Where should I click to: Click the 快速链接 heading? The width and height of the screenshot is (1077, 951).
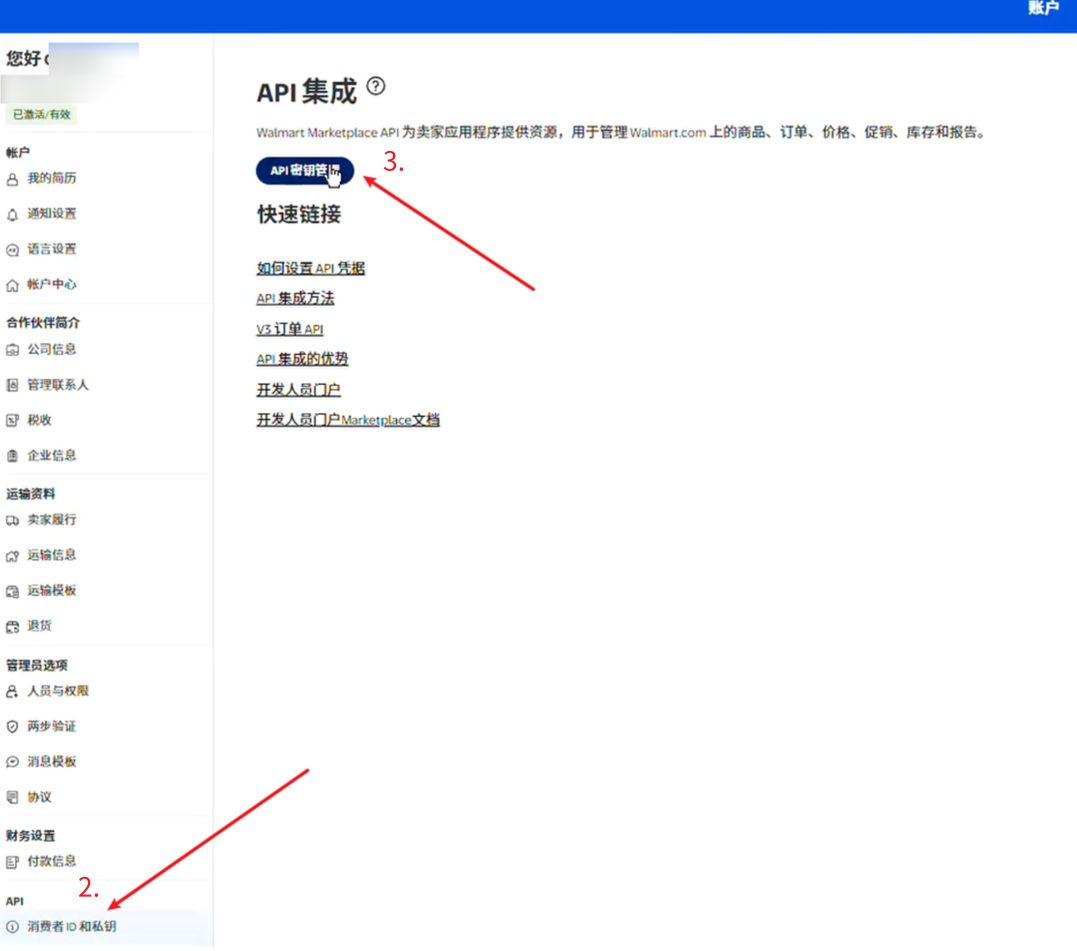pyautogui.click(x=299, y=214)
